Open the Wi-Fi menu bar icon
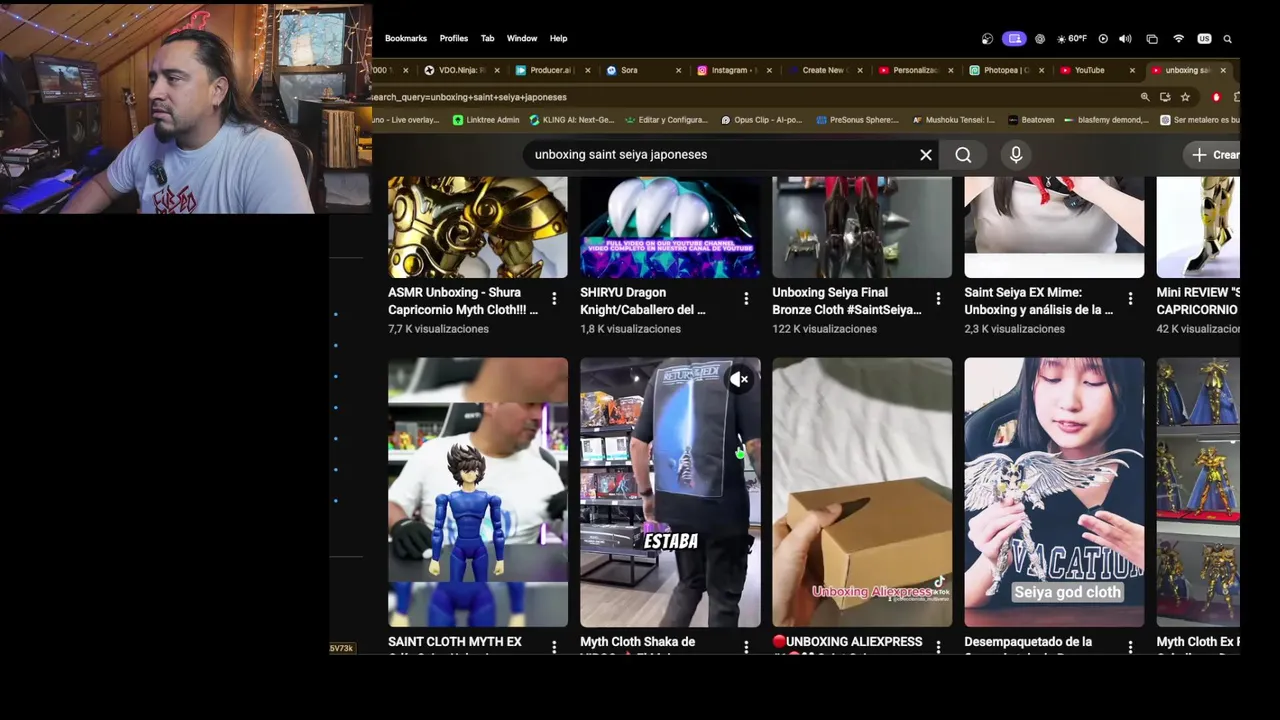The image size is (1280, 720). (x=1179, y=39)
